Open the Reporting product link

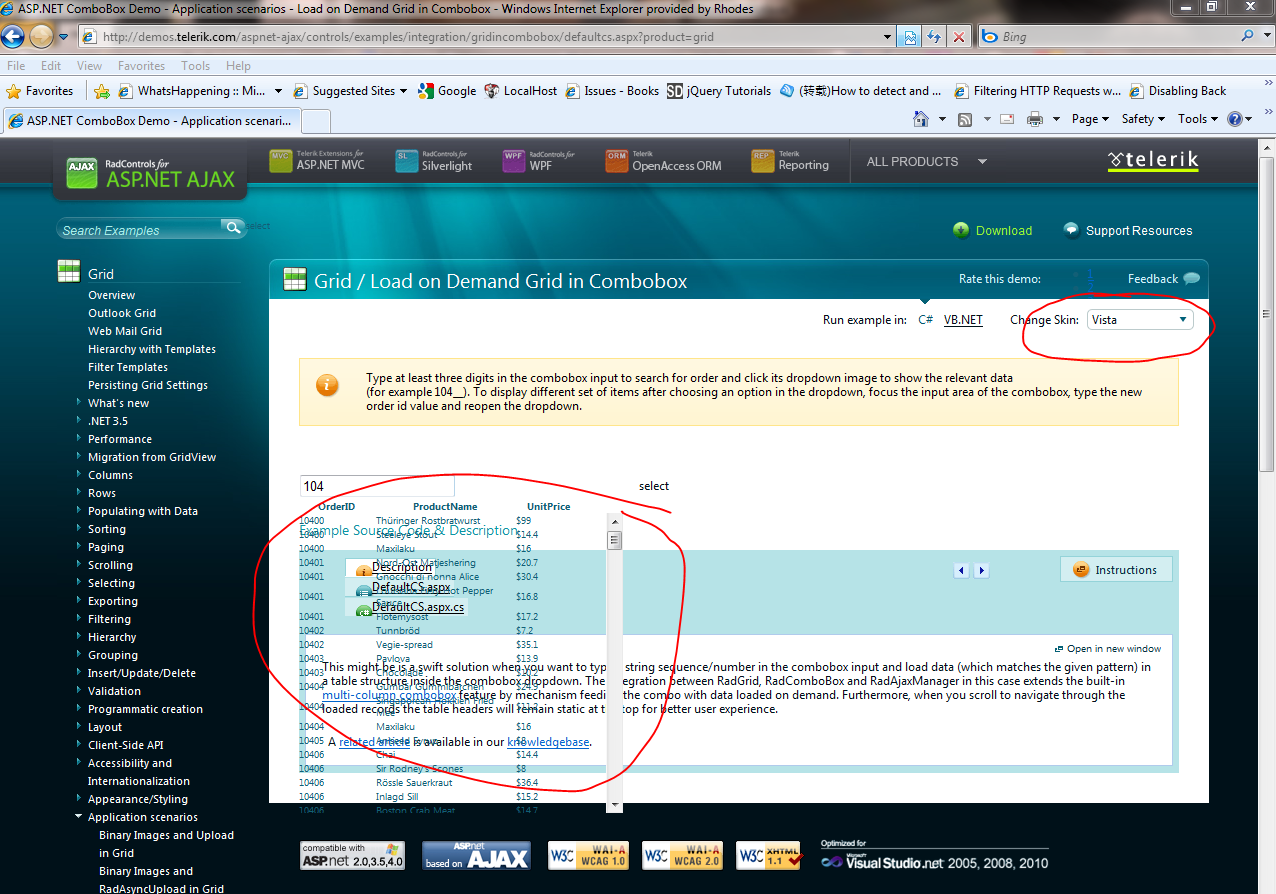pos(790,161)
